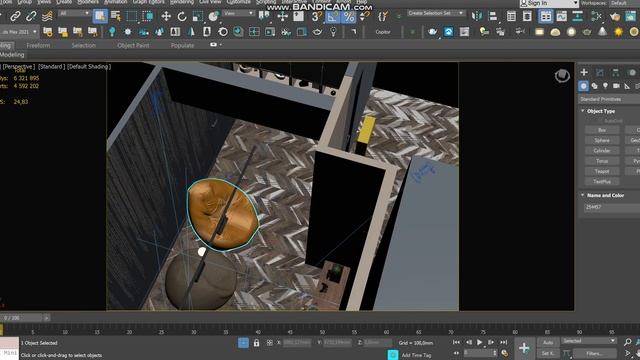Click the Sphere primitive button

(602, 140)
